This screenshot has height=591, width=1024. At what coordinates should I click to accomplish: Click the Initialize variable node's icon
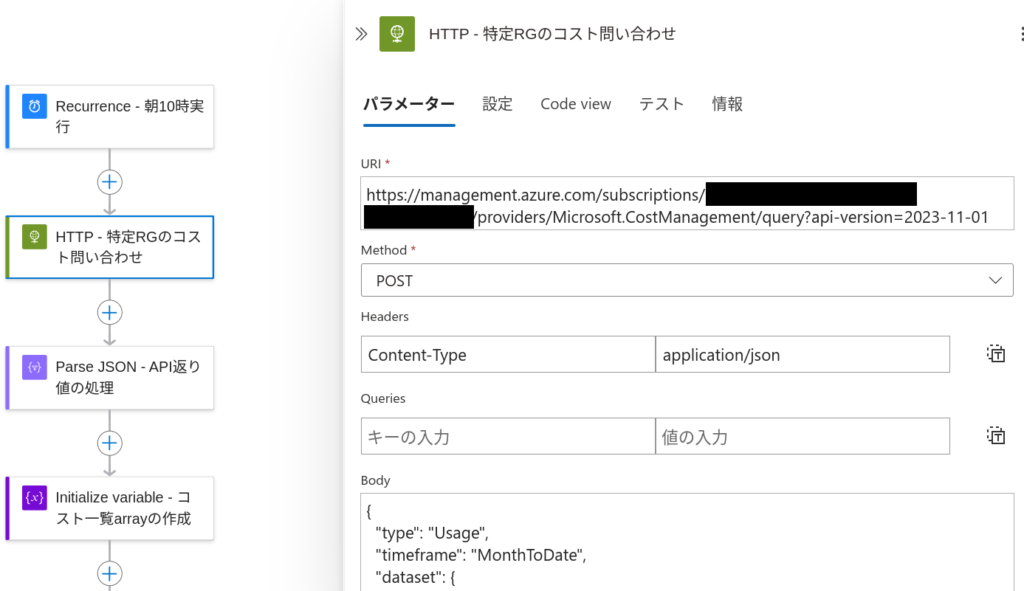[35, 498]
